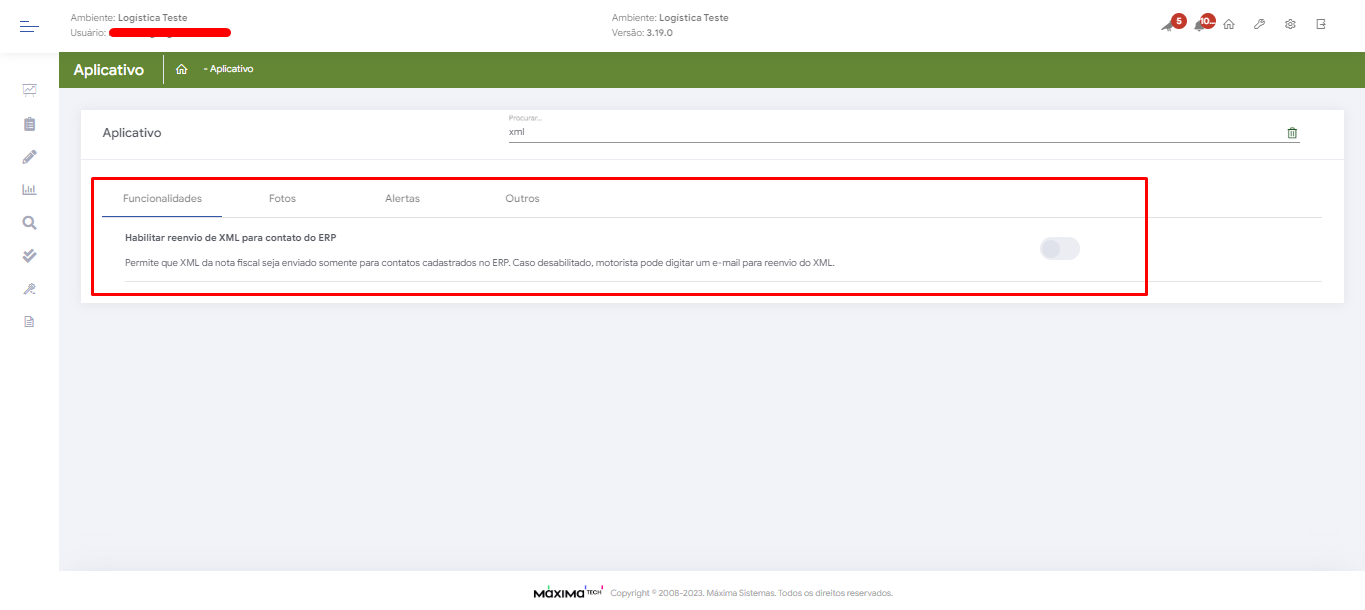Switch to the Funcionalidades tab

(x=162, y=199)
